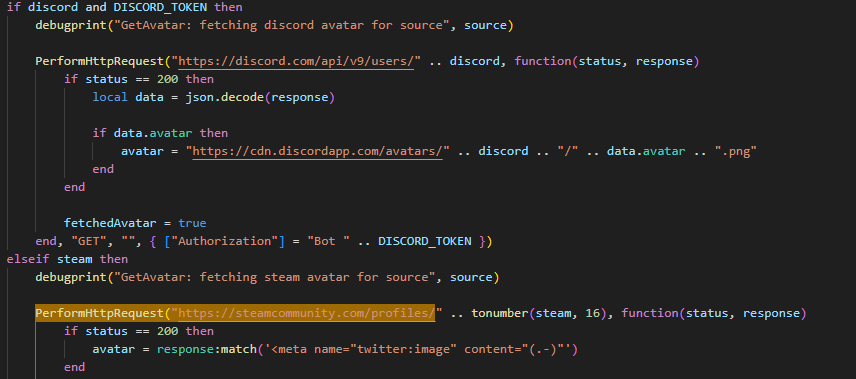Click the first debugprint call for discord

point(274,25)
